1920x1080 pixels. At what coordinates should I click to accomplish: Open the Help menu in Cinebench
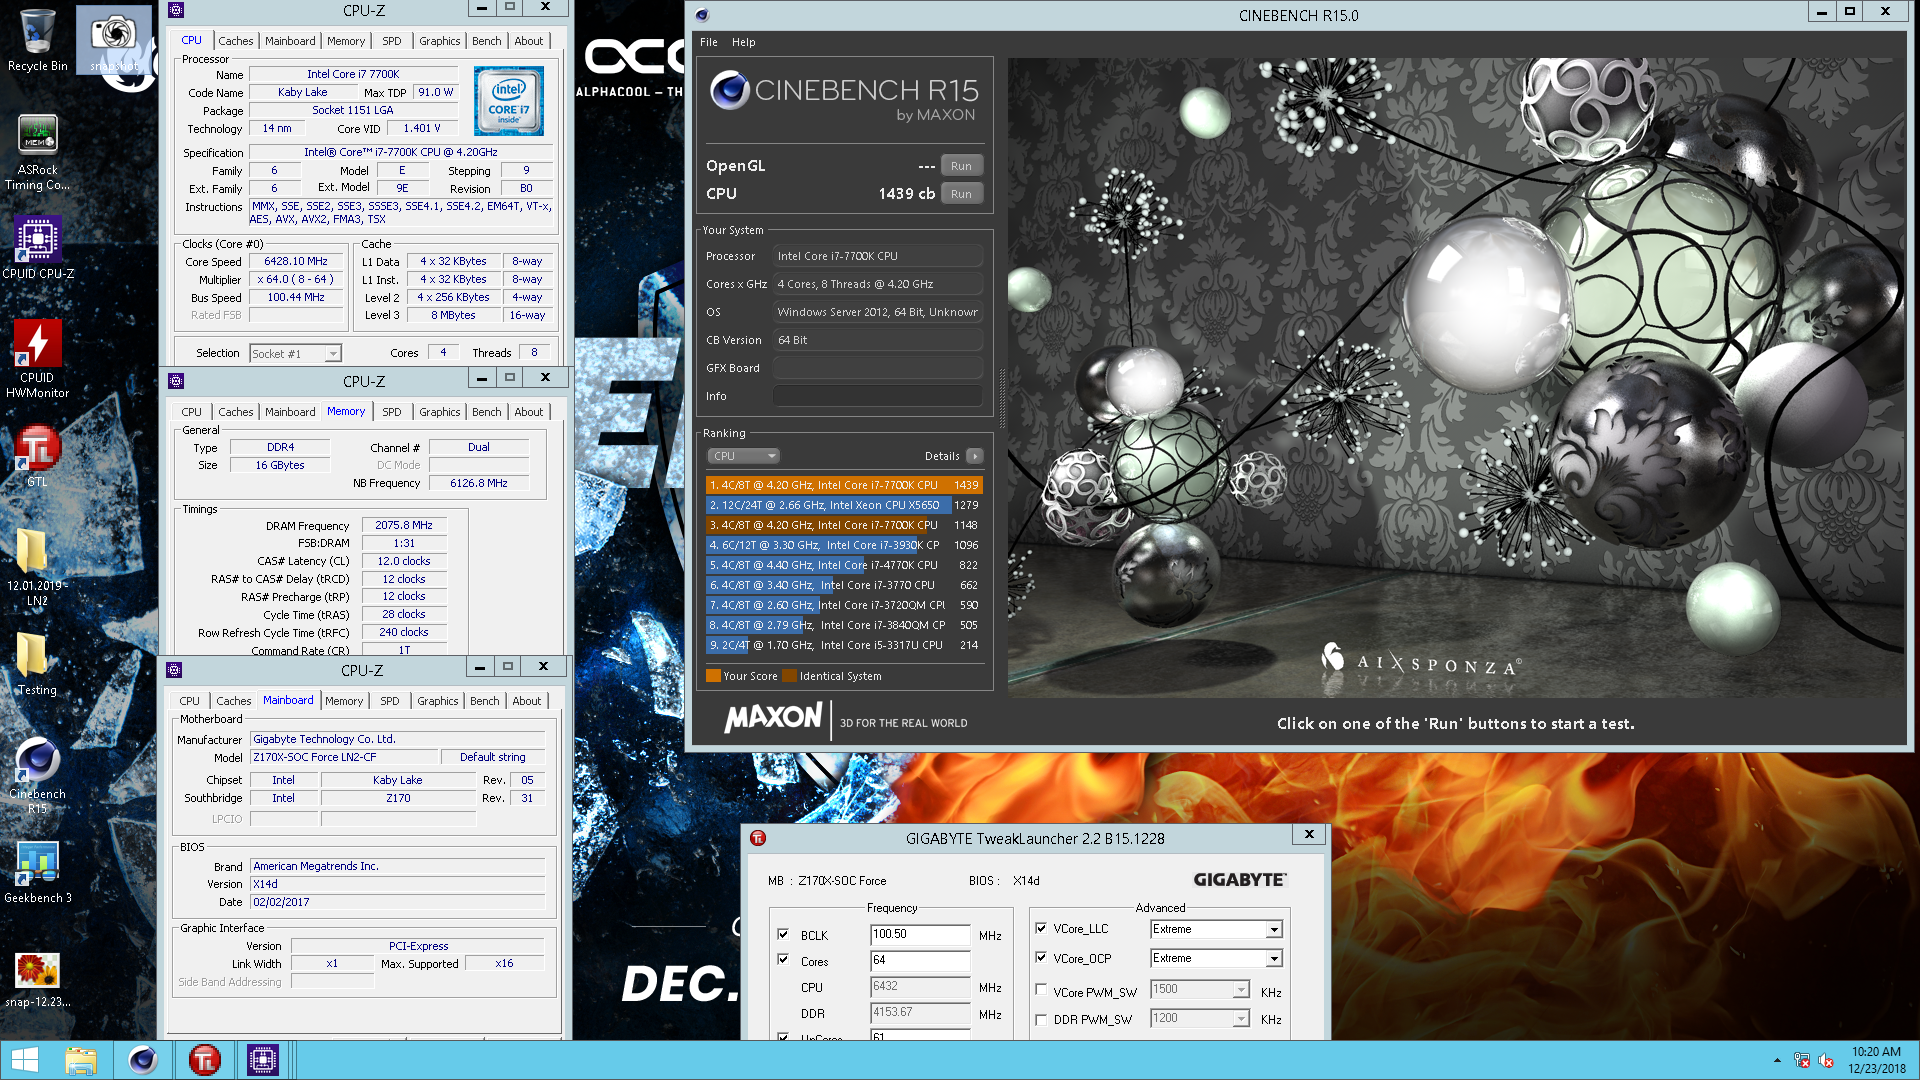click(743, 42)
